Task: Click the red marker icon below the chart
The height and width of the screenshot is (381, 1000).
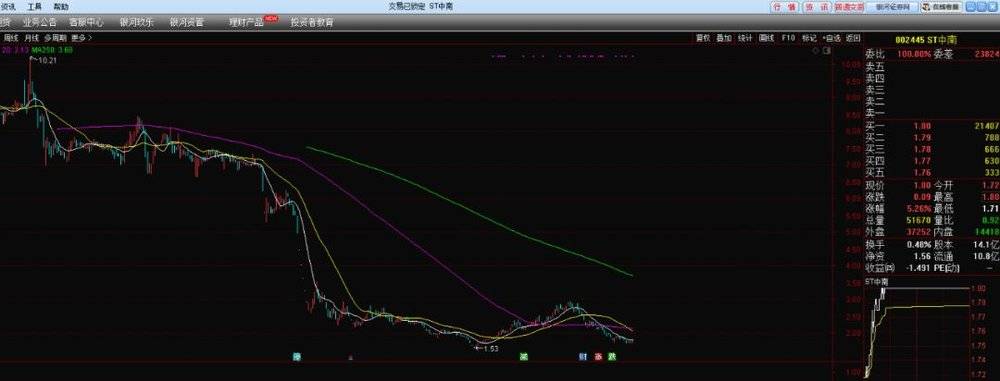Action: coord(598,356)
